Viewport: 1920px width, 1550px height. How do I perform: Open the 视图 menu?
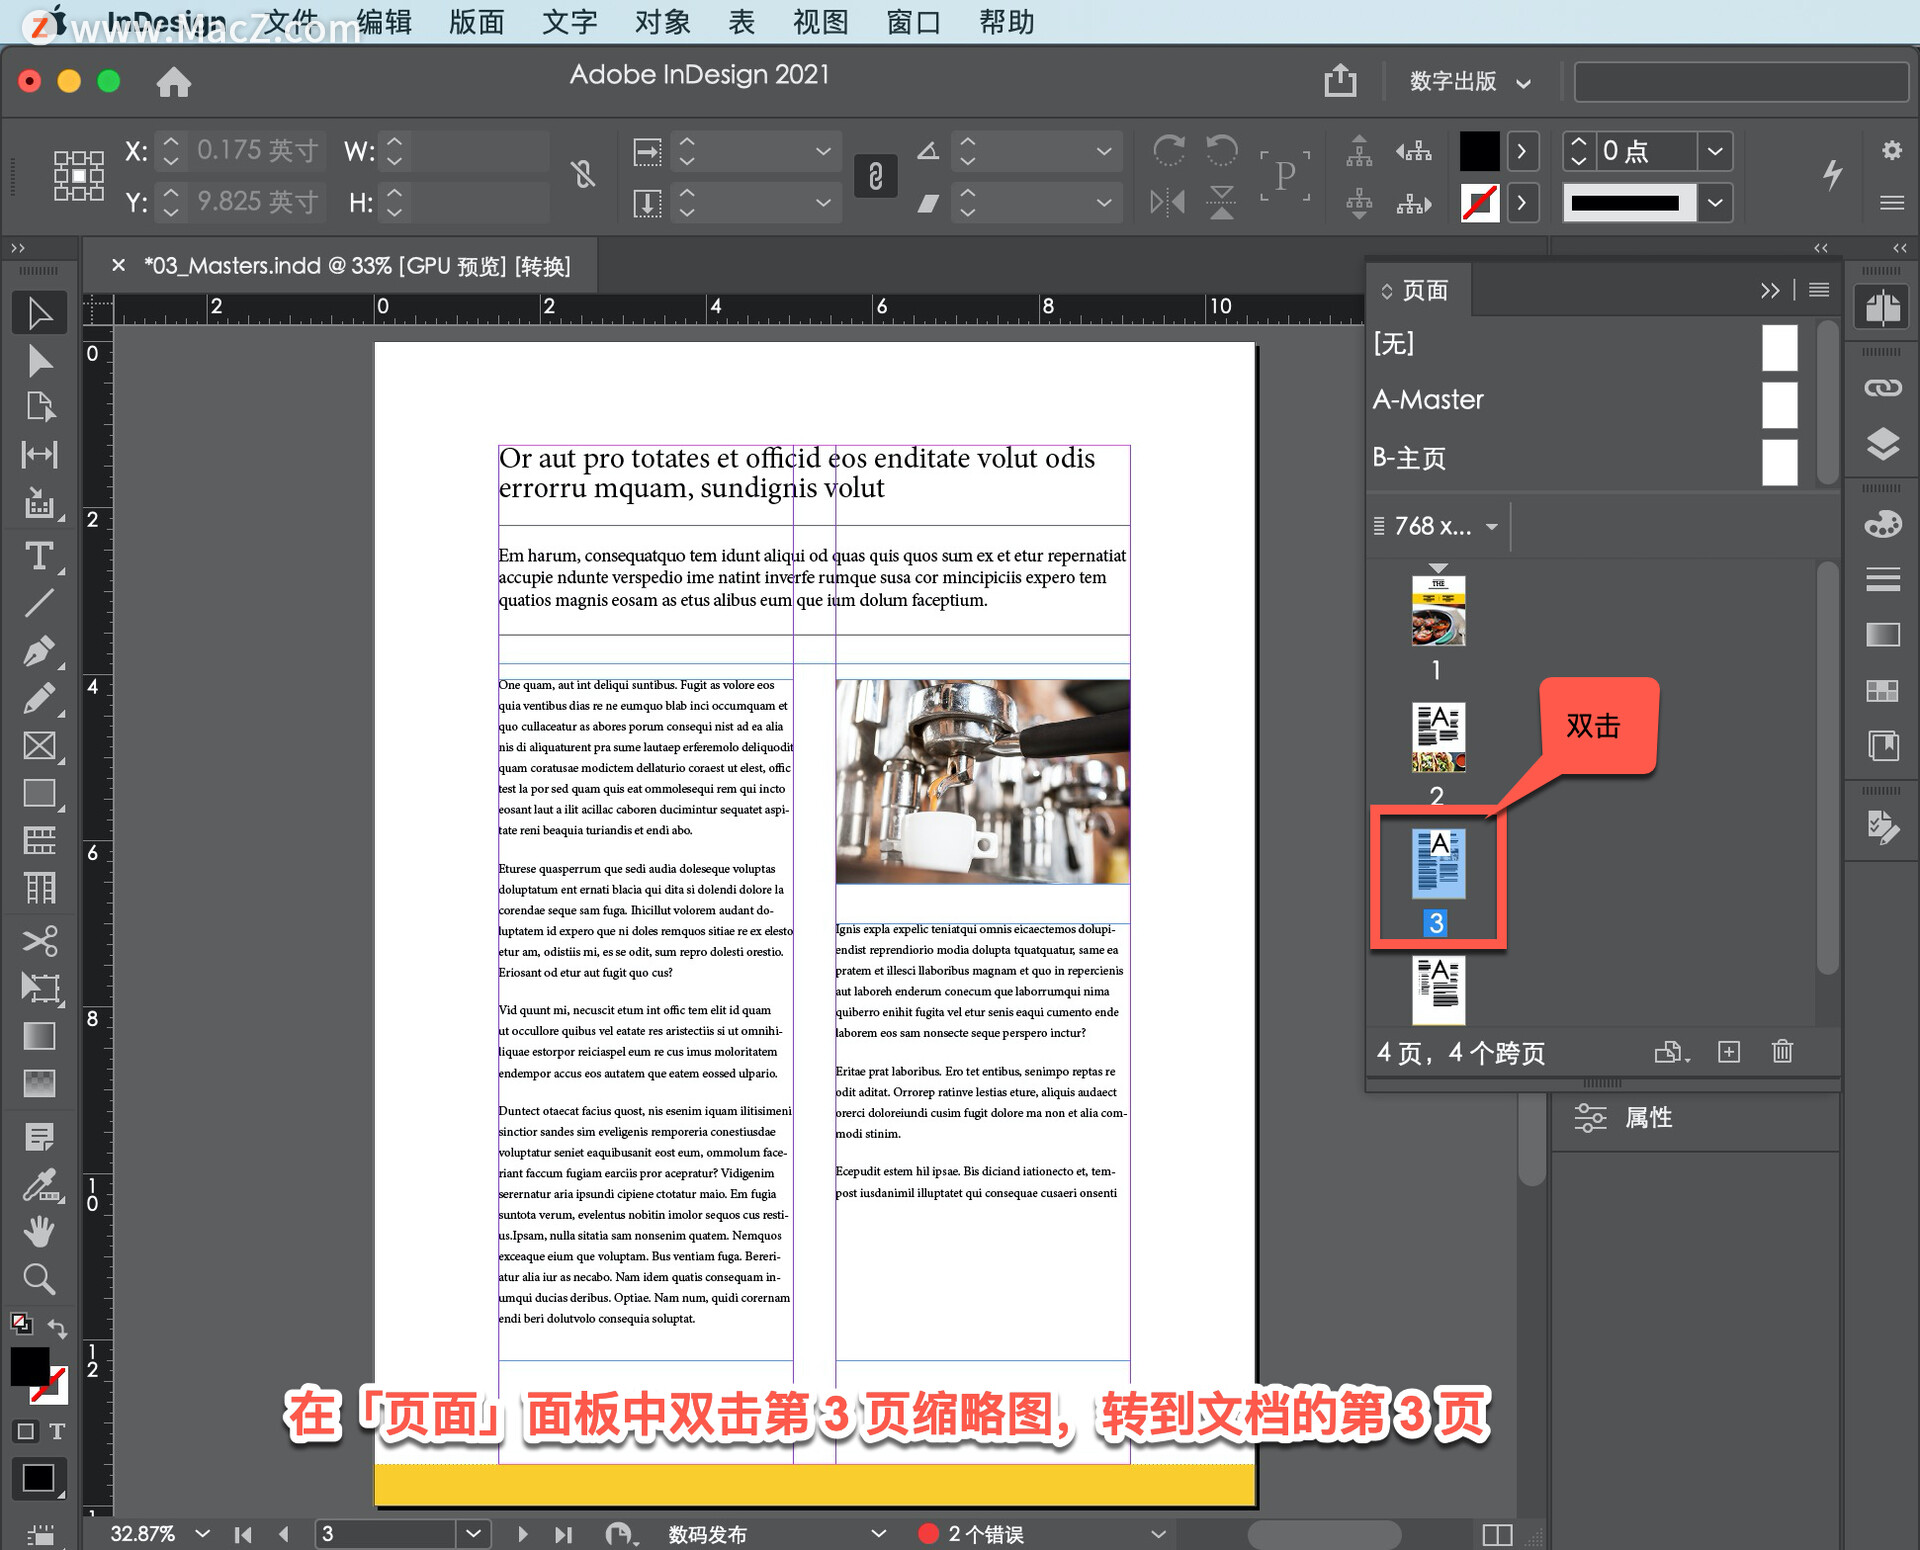pos(820,22)
